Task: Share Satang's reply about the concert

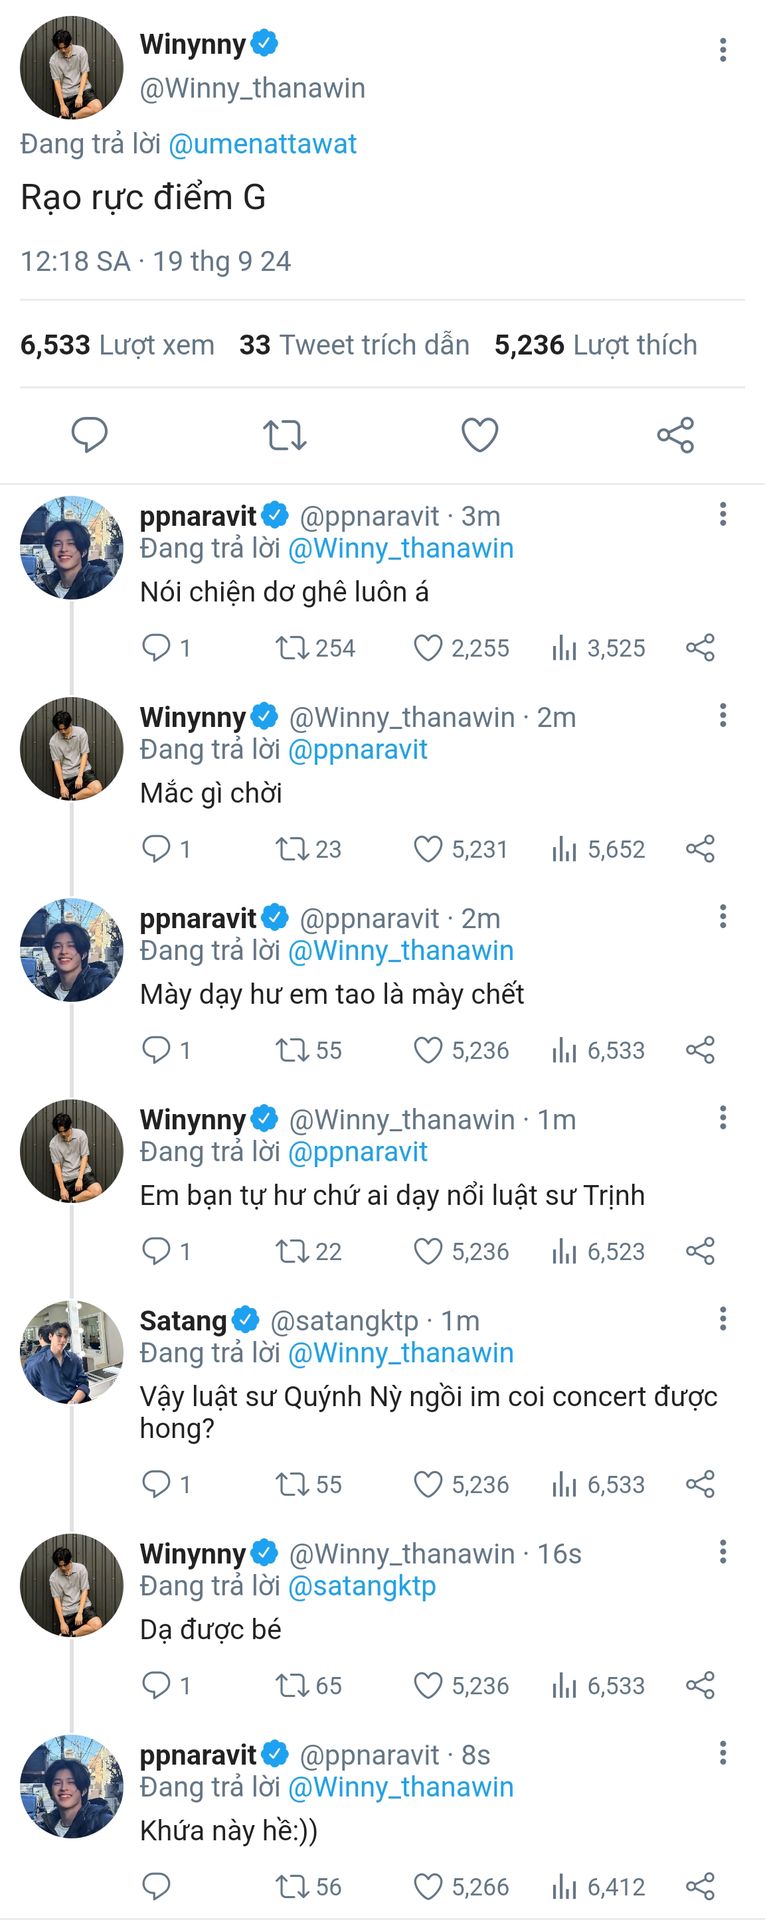Action: click(700, 1484)
